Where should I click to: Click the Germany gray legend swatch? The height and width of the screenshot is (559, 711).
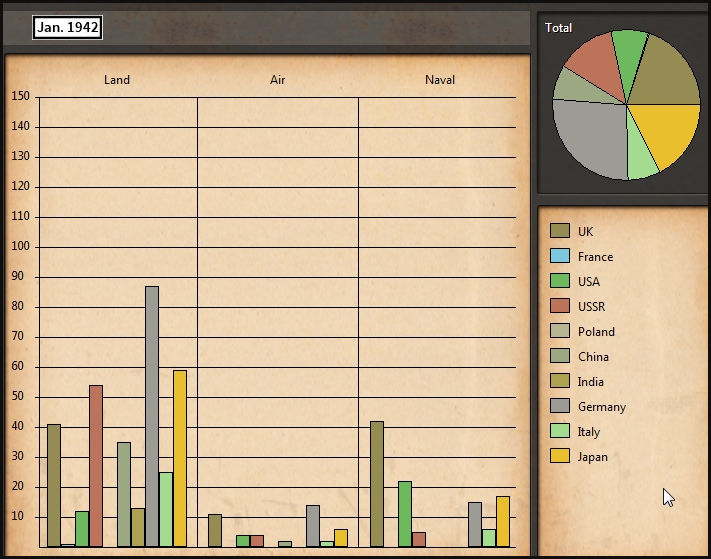click(560, 406)
